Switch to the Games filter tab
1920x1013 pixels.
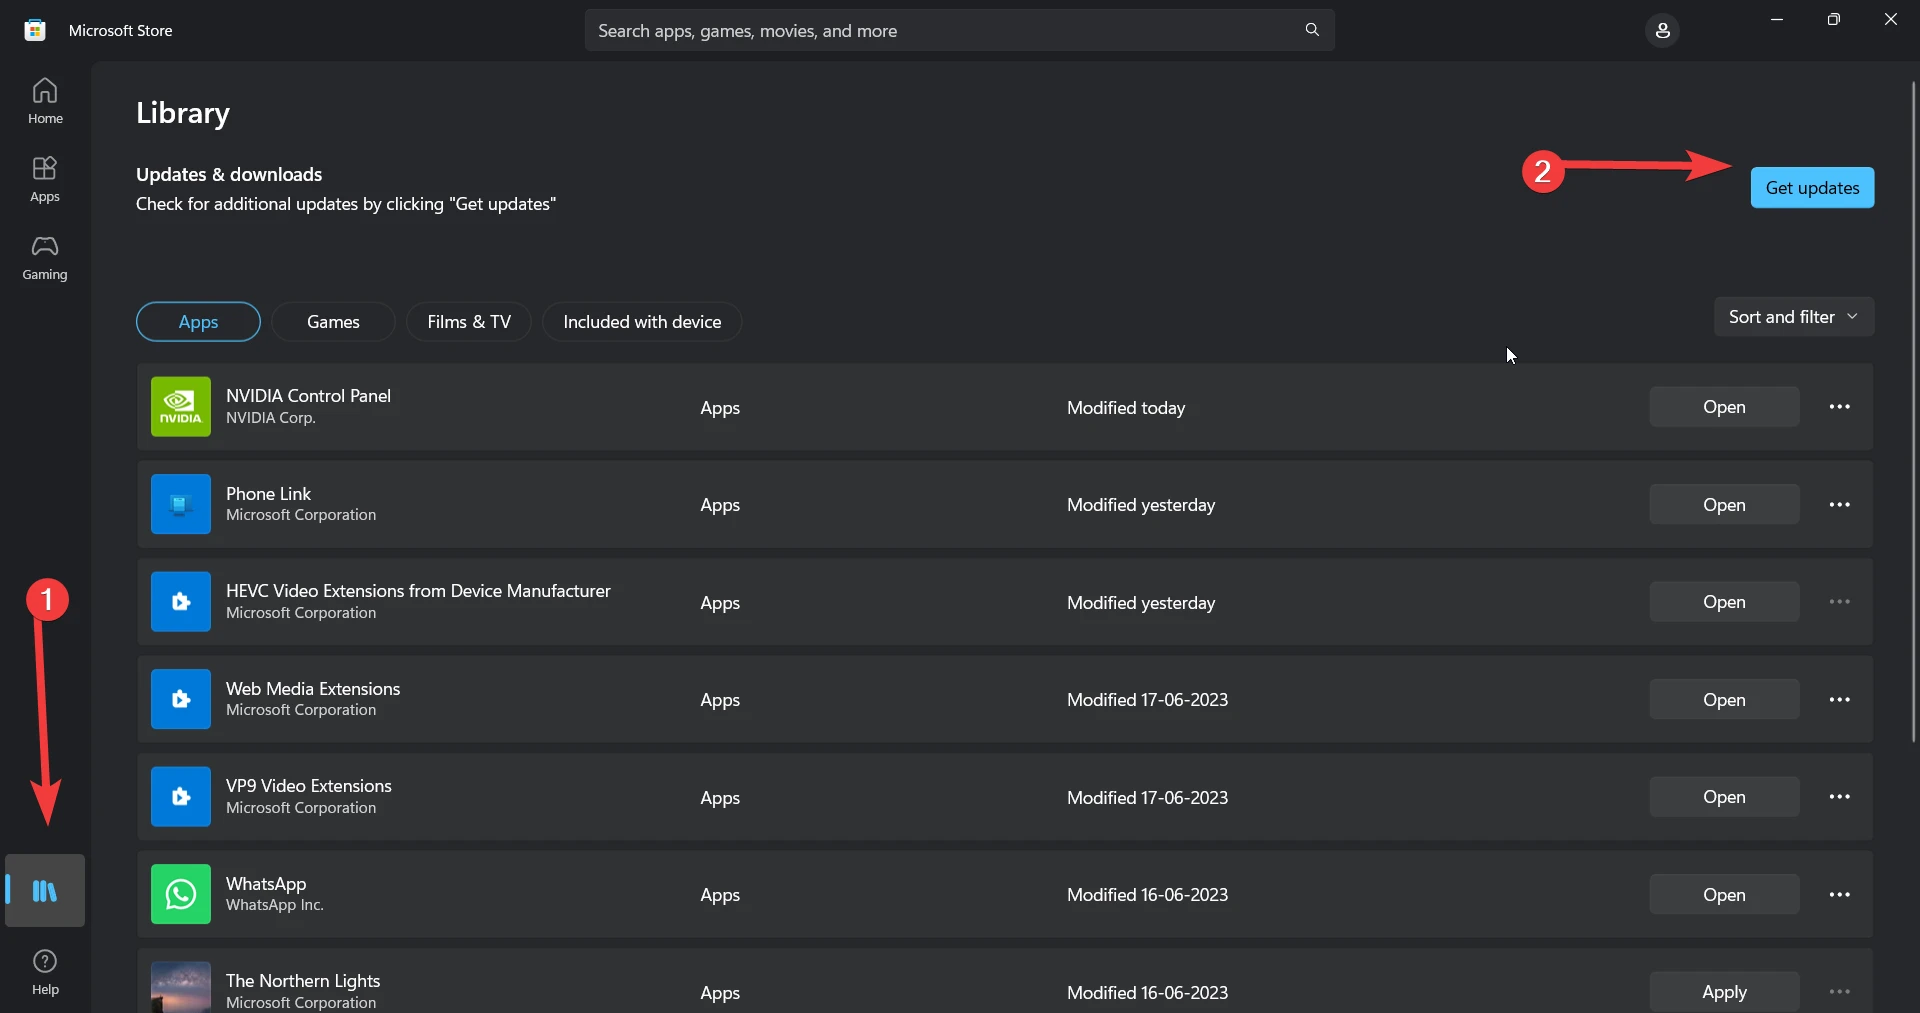333,322
